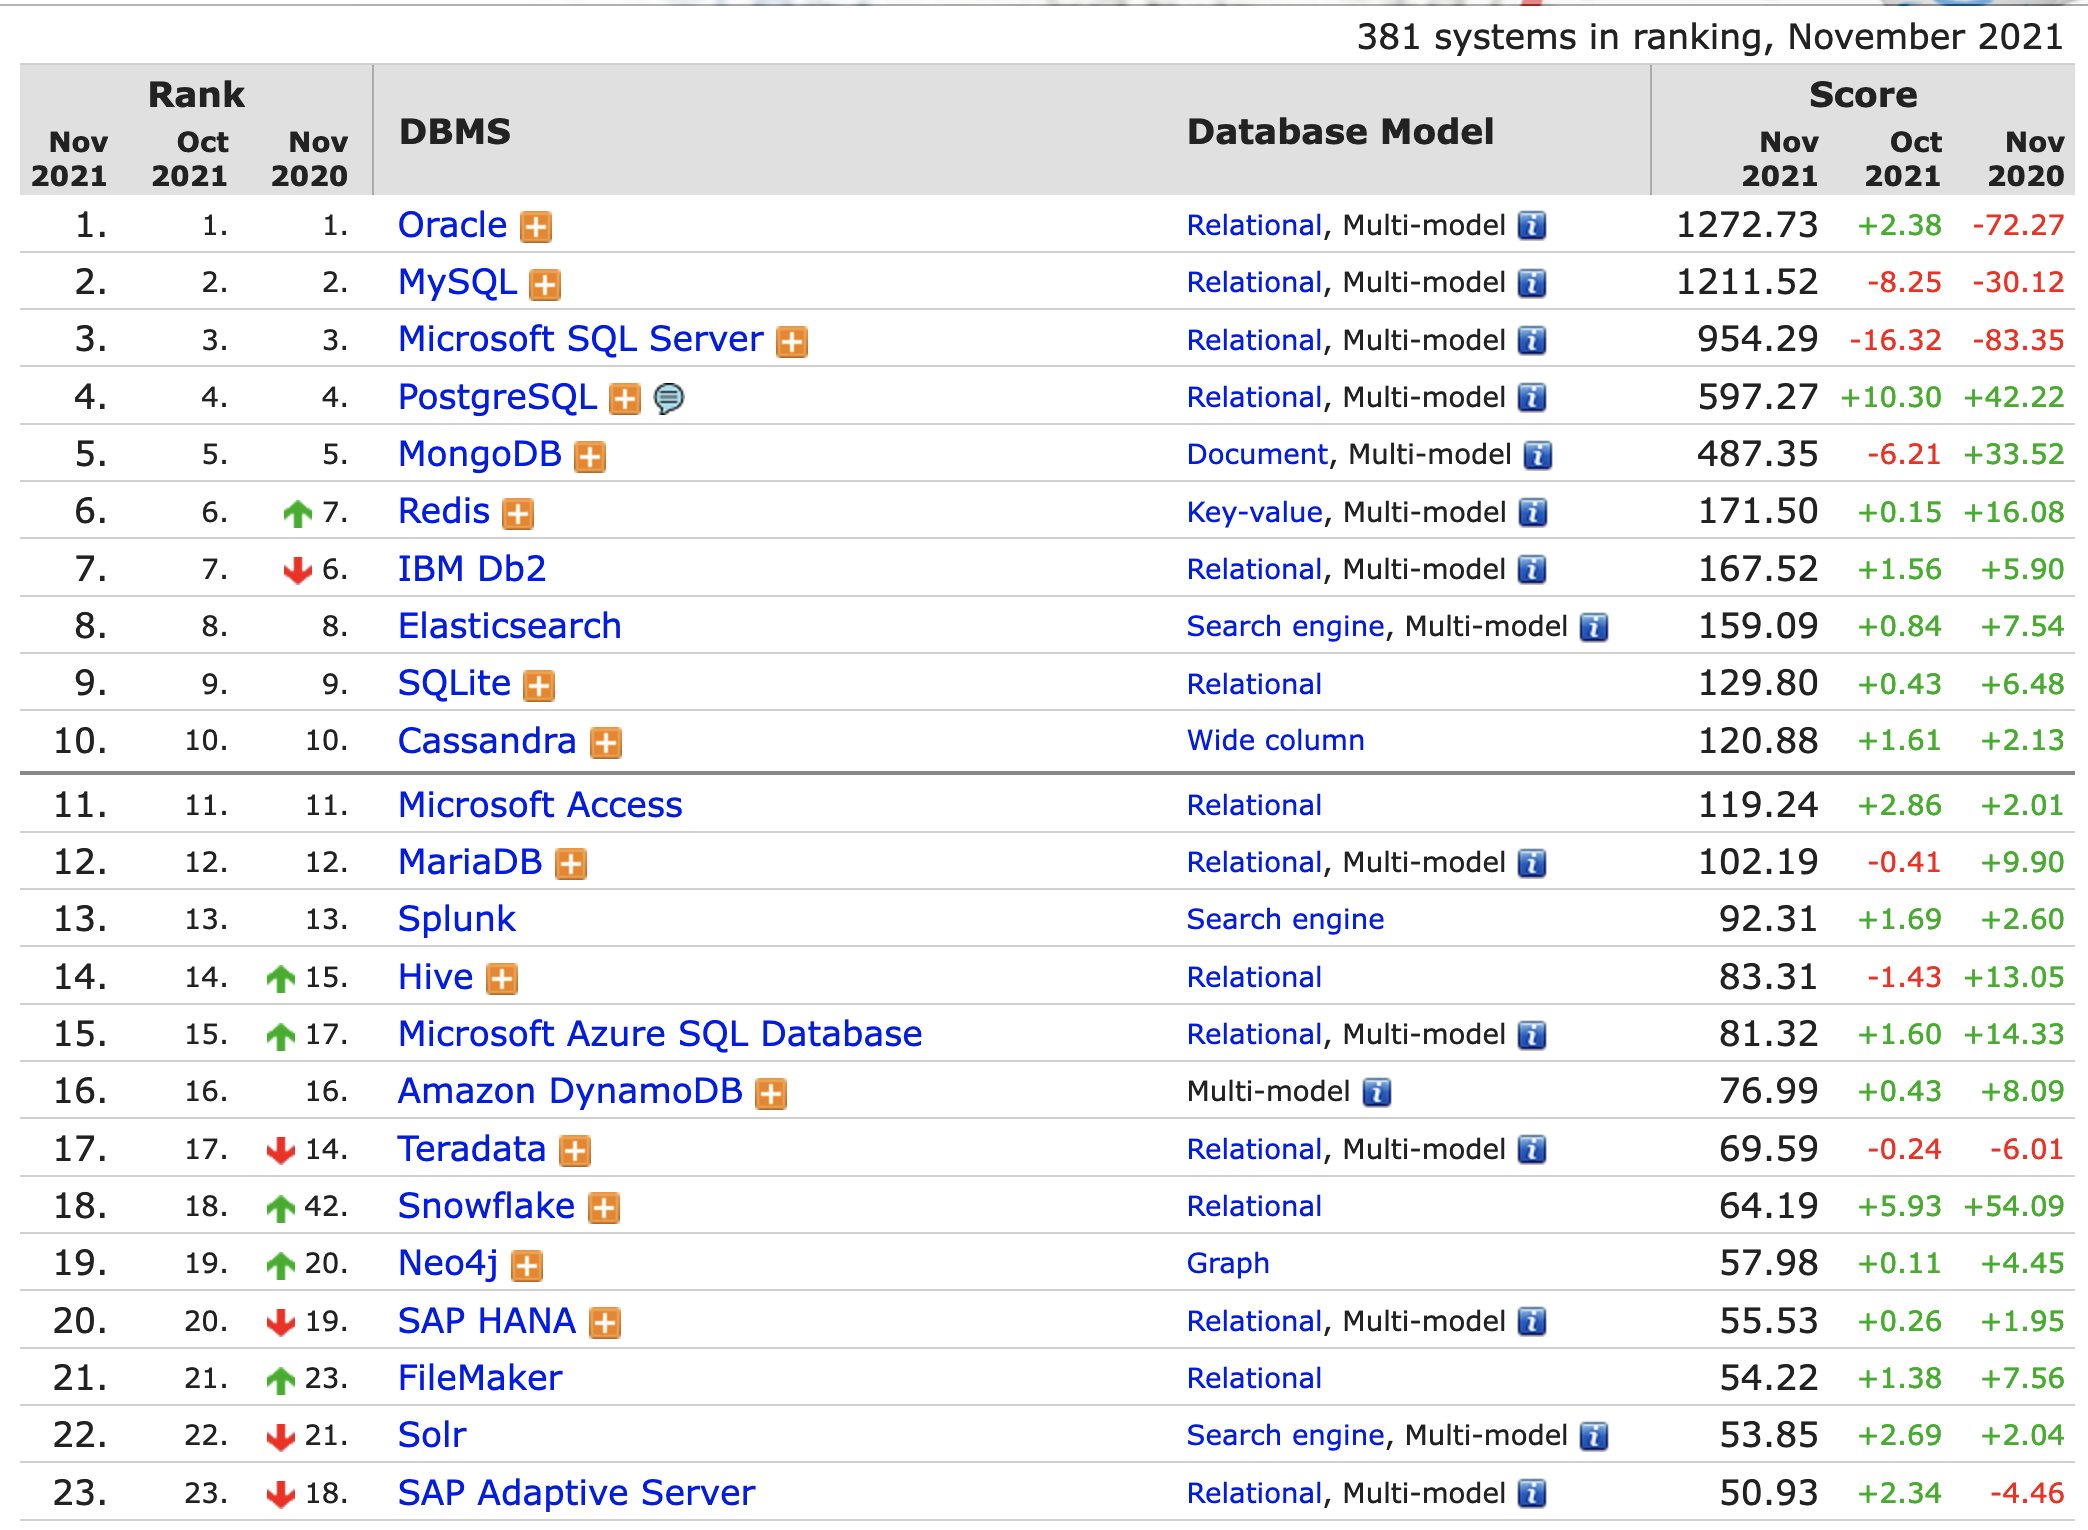This screenshot has height=1530, width=2088.
Task: Click the plus icon beside MySQL
Action: click(x=545, y=285)
